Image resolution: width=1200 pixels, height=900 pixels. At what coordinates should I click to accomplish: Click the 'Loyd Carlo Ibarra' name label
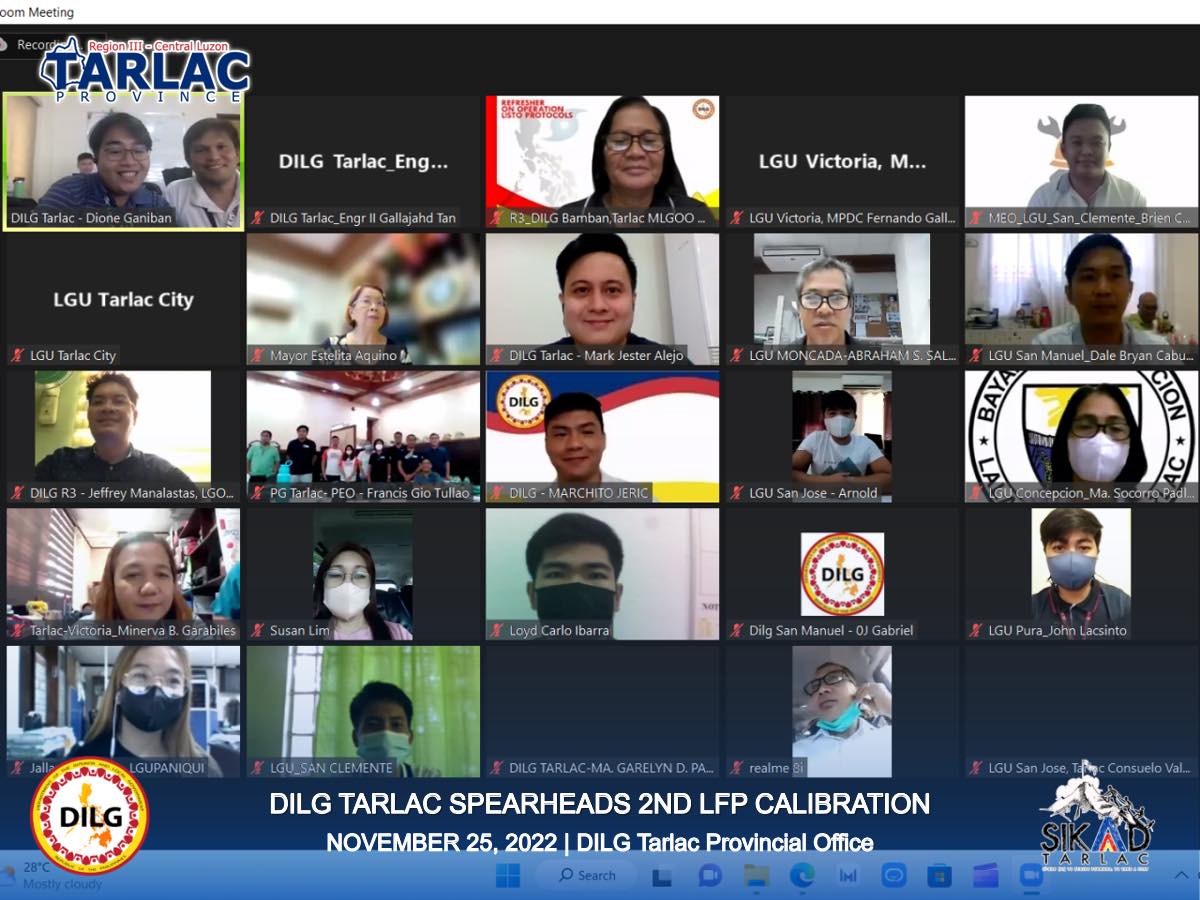[x=559, y=630]
